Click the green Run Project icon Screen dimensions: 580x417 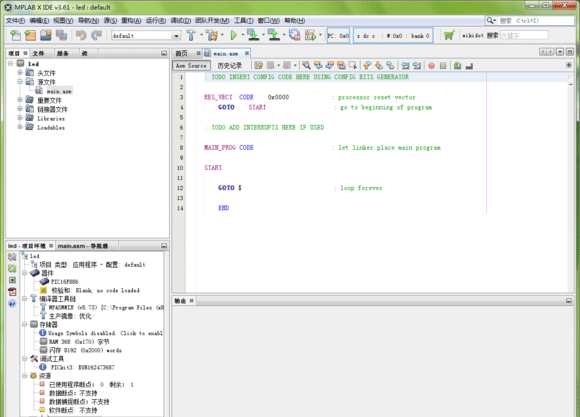[233, 35]
